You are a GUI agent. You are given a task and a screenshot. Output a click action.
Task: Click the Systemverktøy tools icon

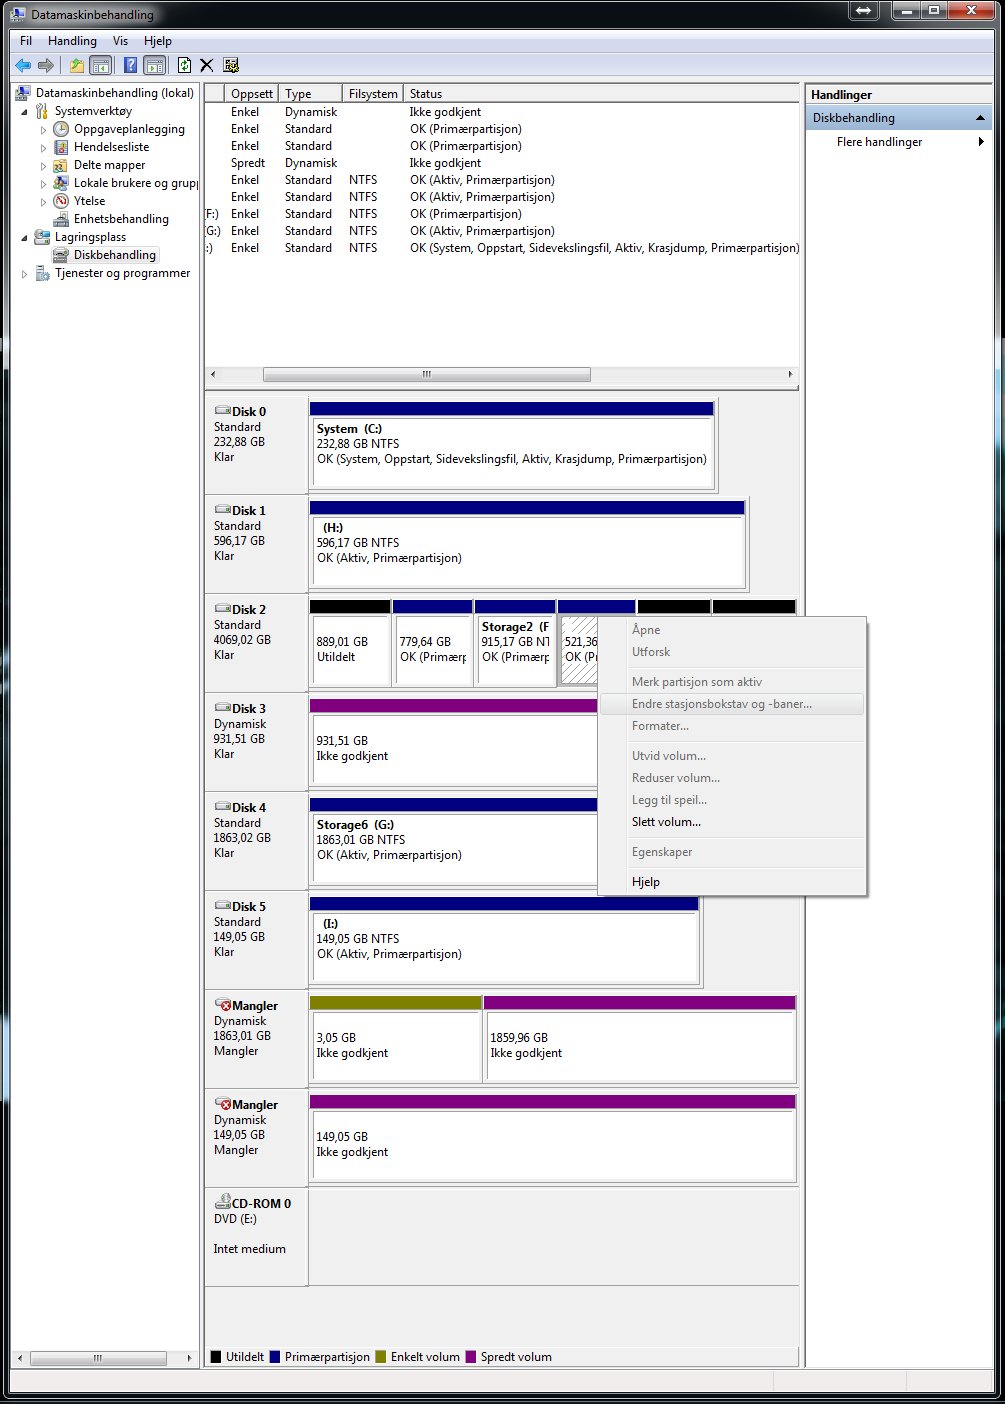pos(42,111)
